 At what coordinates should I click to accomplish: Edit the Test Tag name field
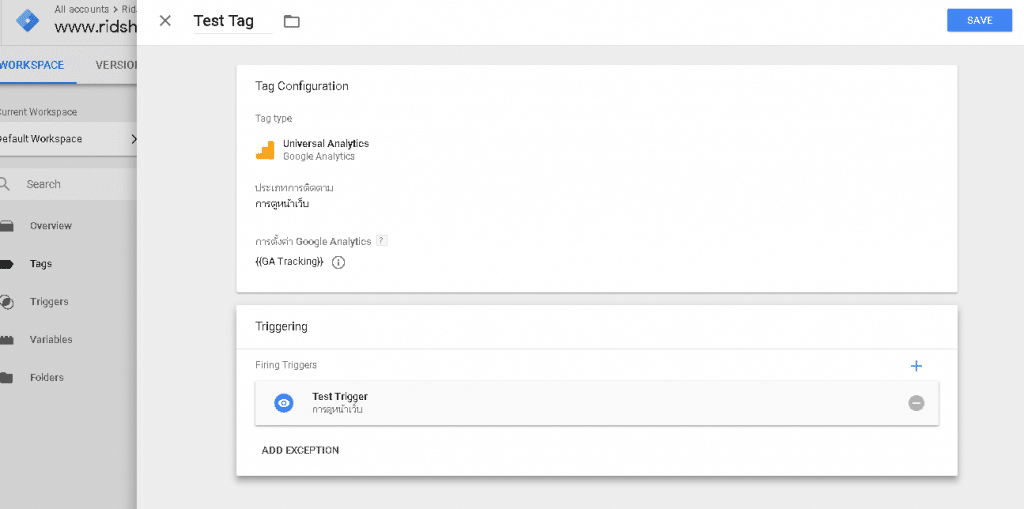[232, 21]
